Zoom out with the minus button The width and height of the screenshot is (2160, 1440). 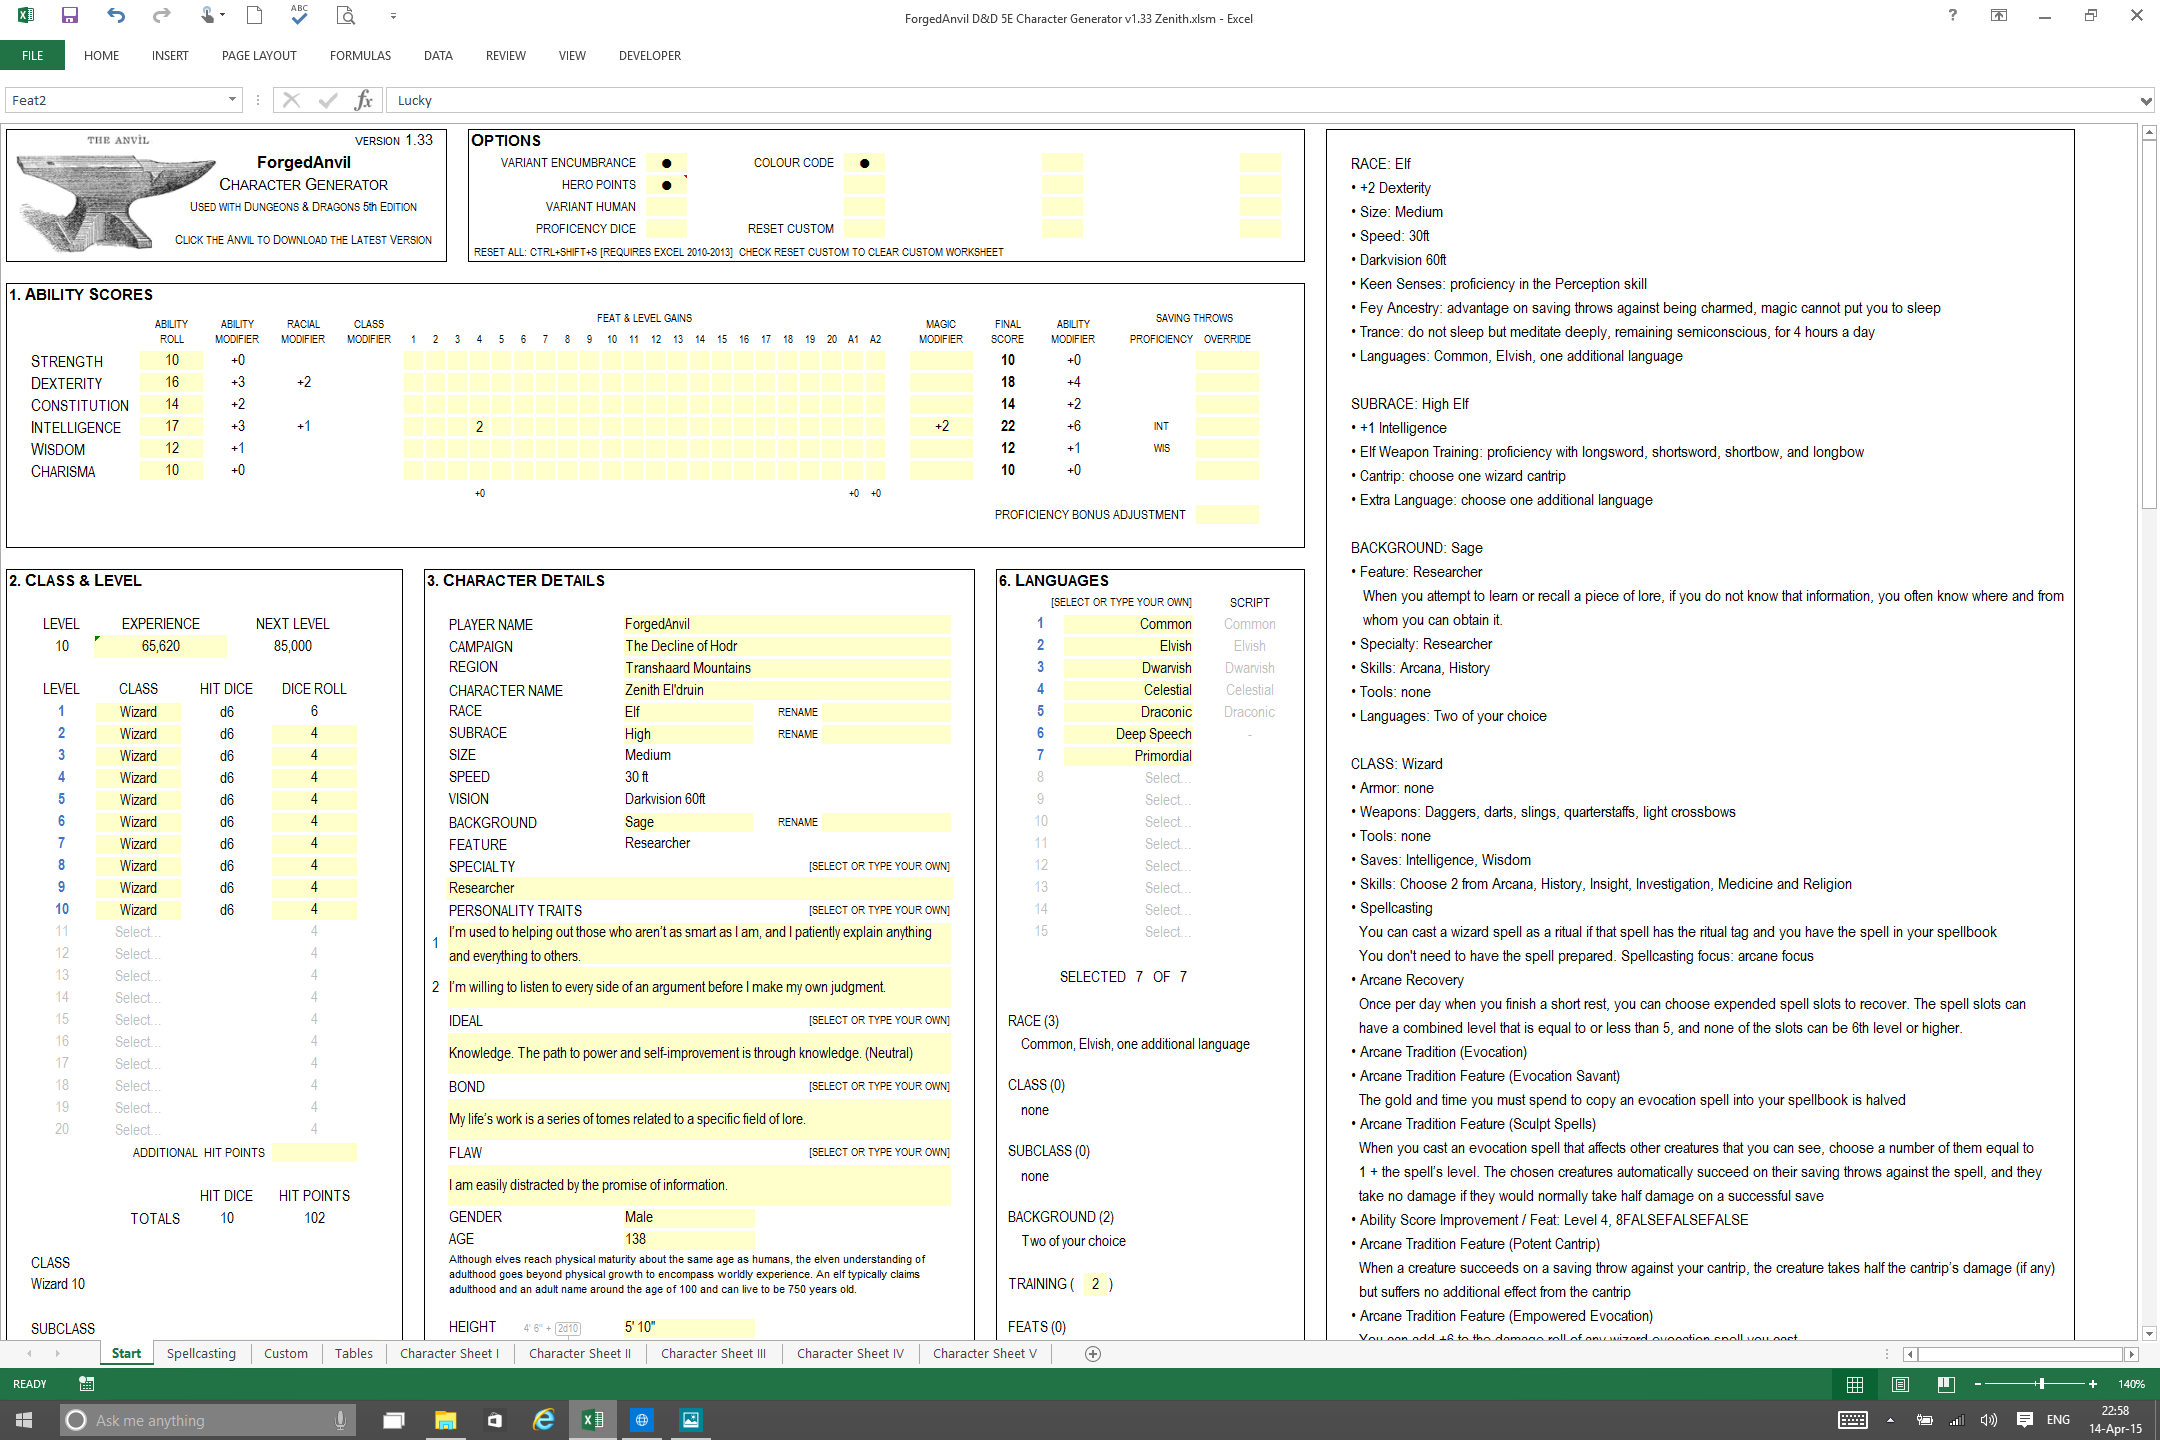(x=1978, y=1384)
